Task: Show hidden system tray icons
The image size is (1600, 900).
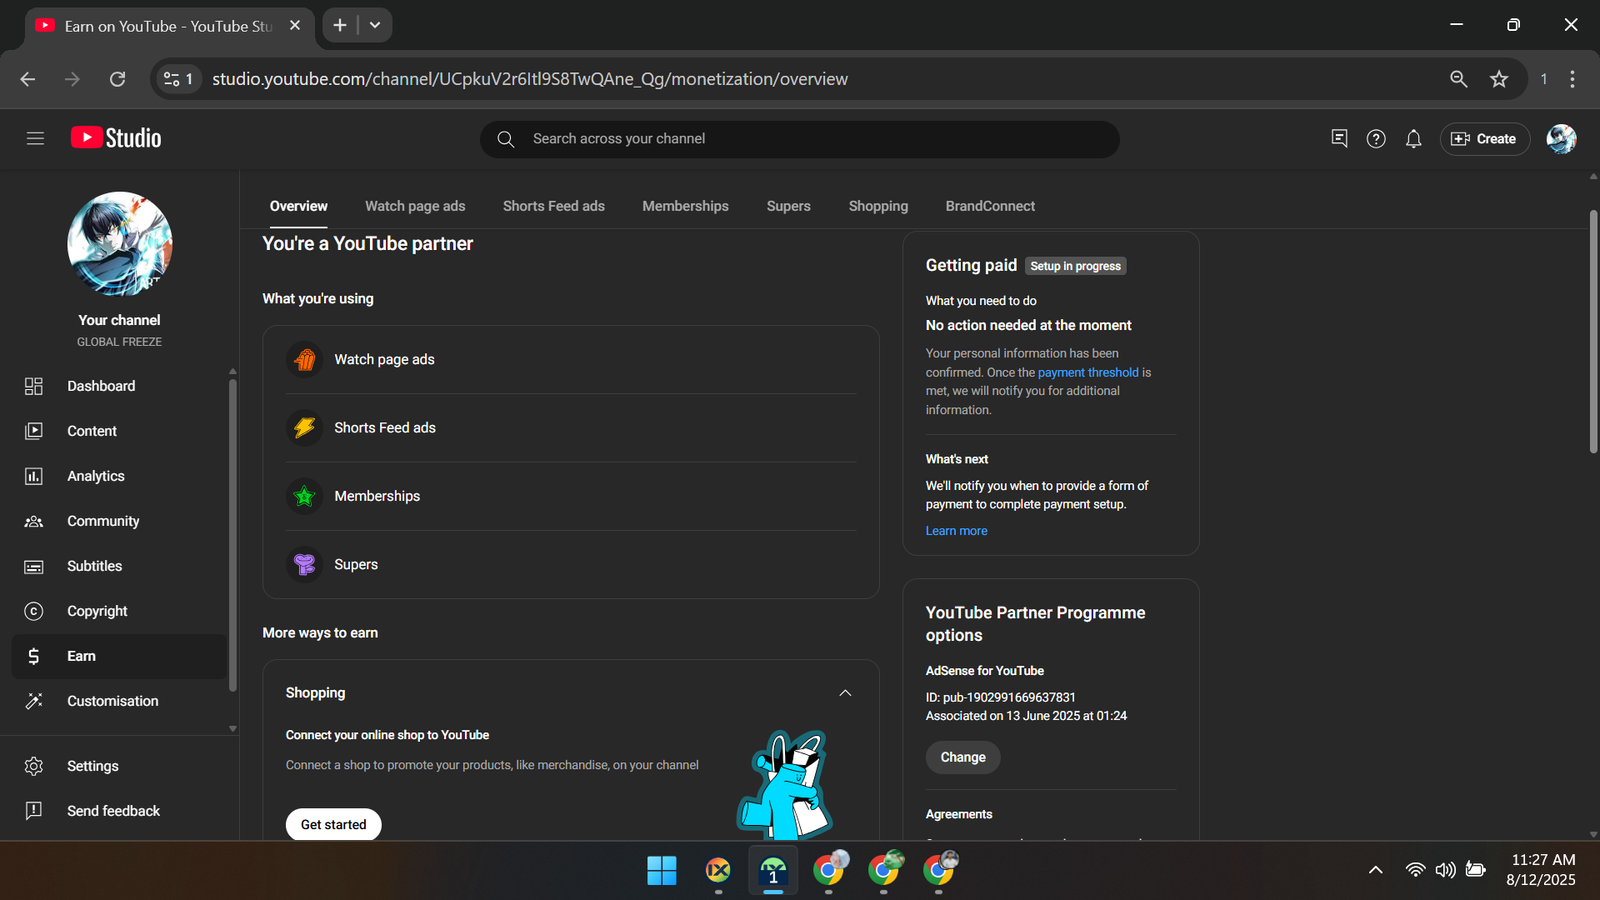Action: coord(1376,870)
